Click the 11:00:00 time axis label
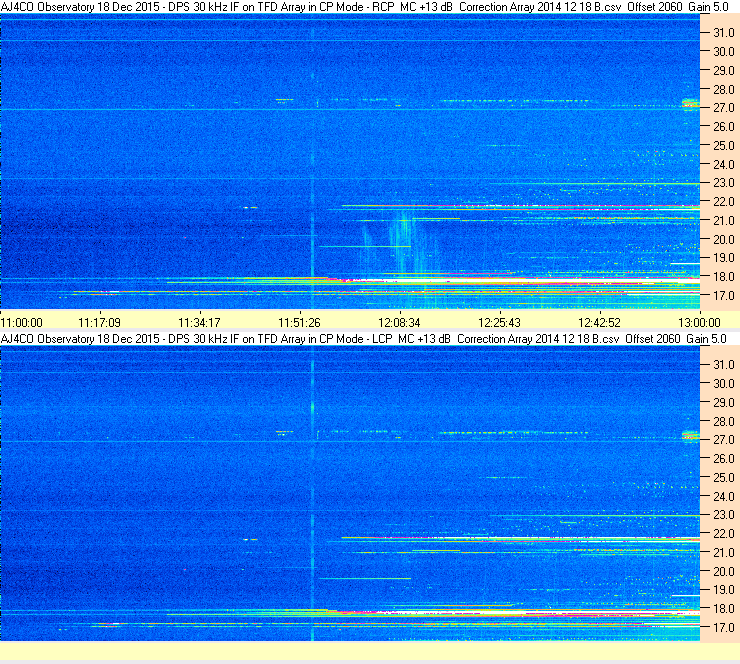Screen dimensions: 740x664 pos(21,323)
